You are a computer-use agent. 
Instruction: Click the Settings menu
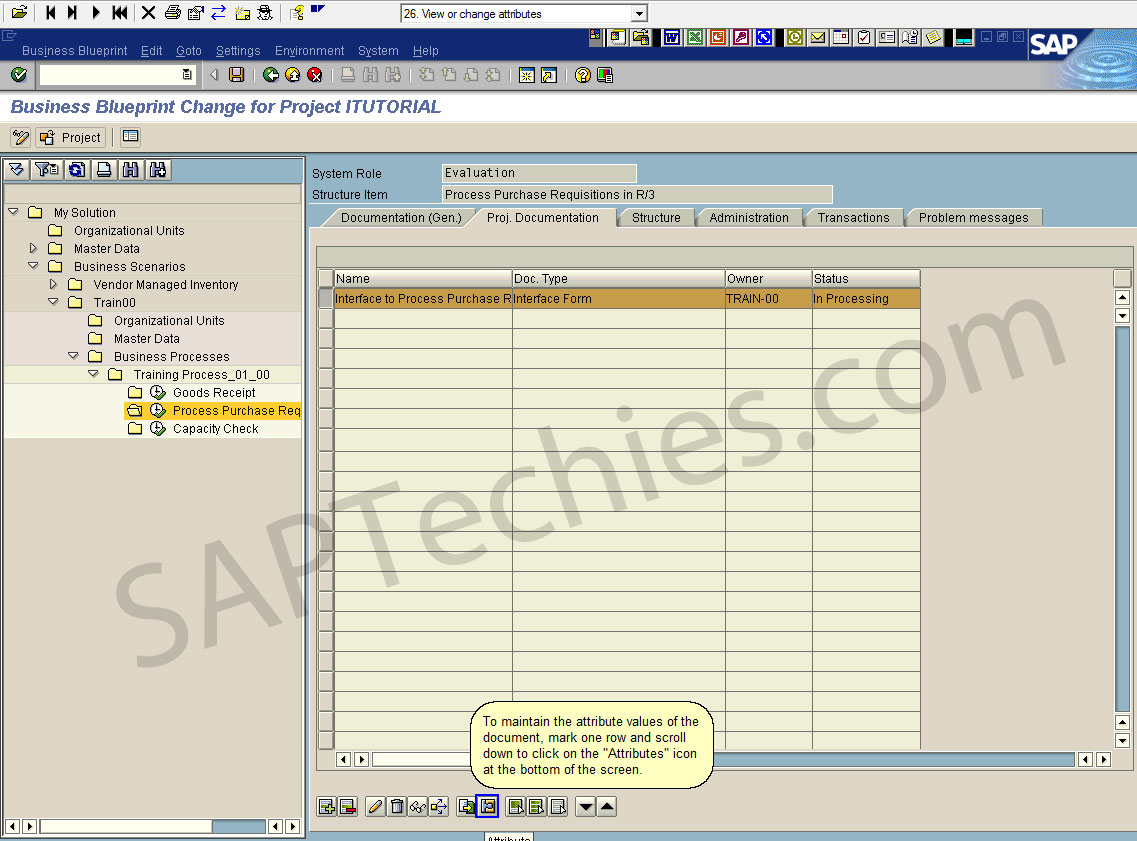(x=238, y=51)
